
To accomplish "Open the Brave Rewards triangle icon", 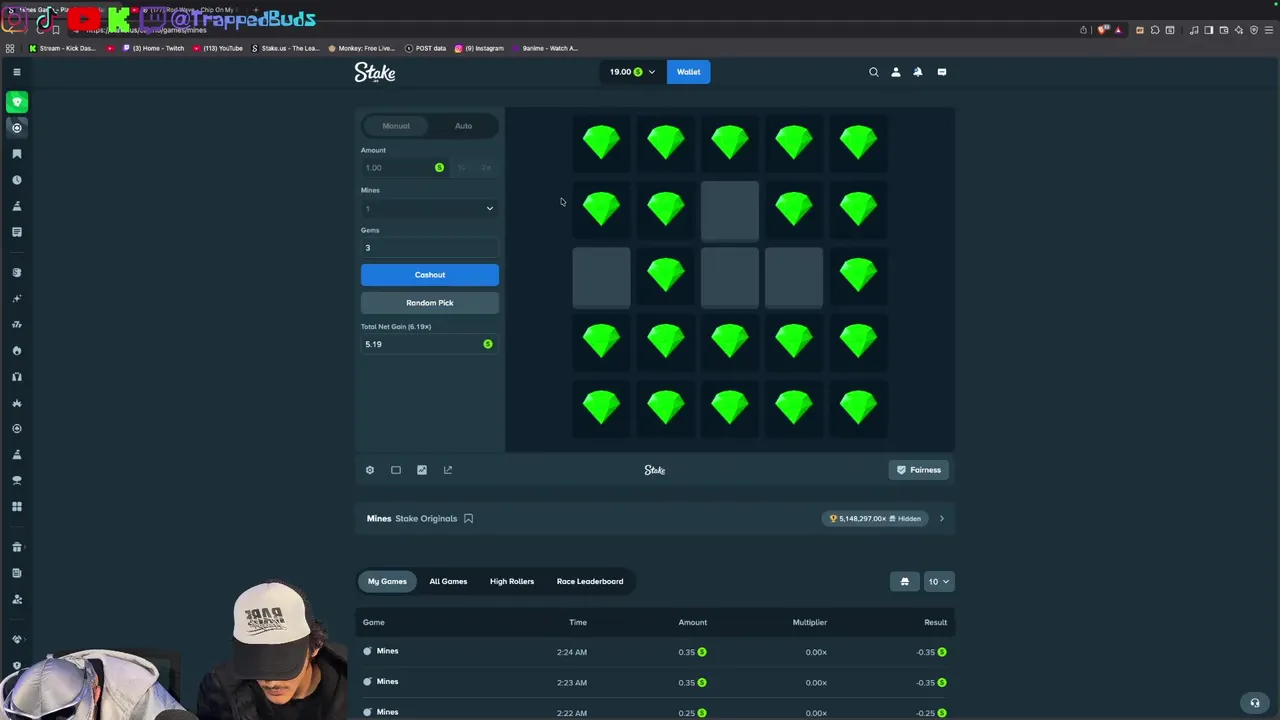I will pos(1118,30).
